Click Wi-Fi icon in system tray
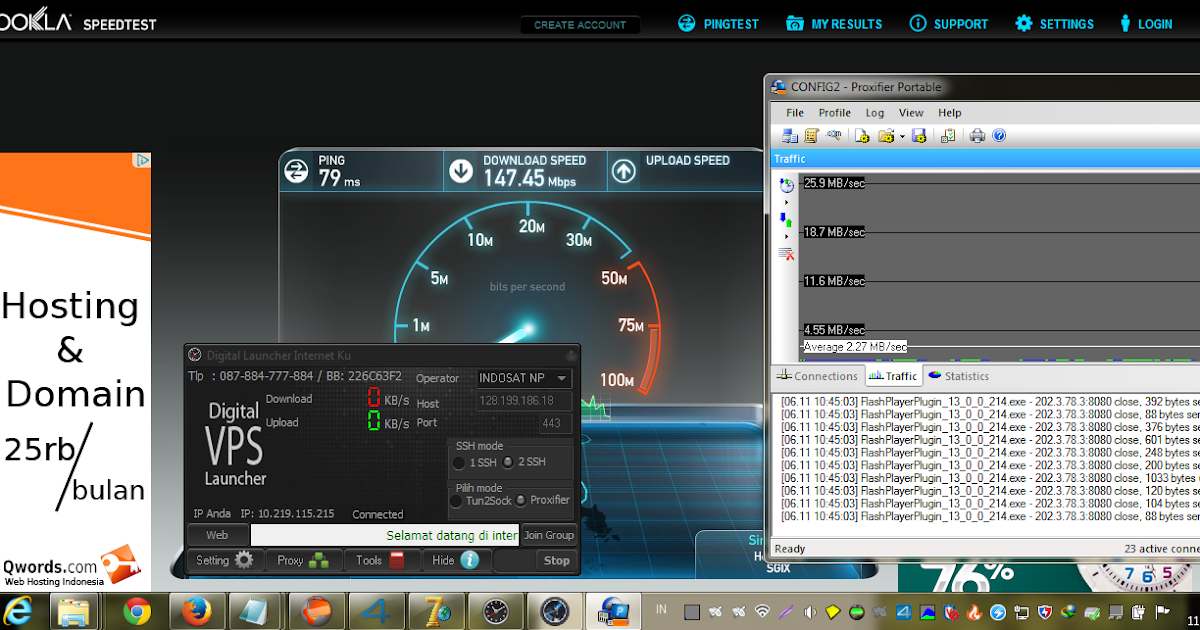1200x630 pixels. (762, 611)
